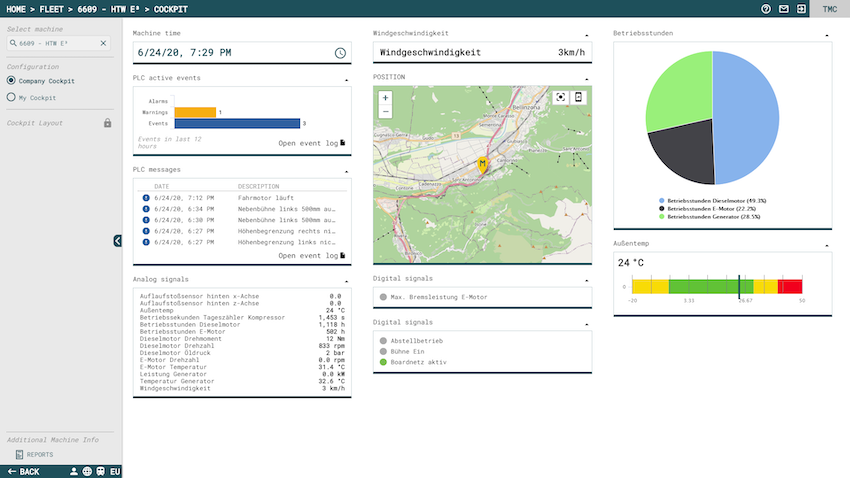Zoom out on the map

(385, 112)
